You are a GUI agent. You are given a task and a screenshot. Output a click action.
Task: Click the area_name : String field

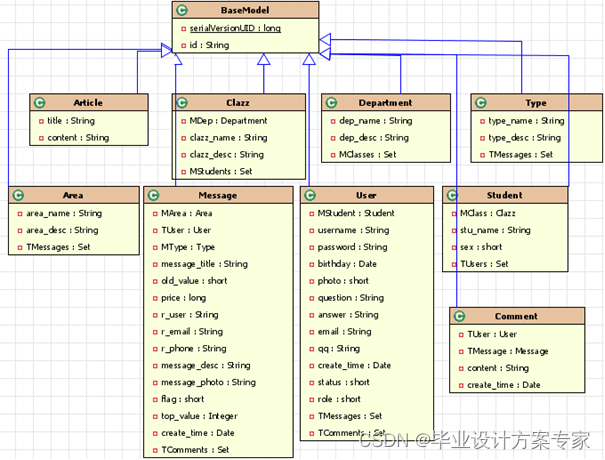point(64,213)
